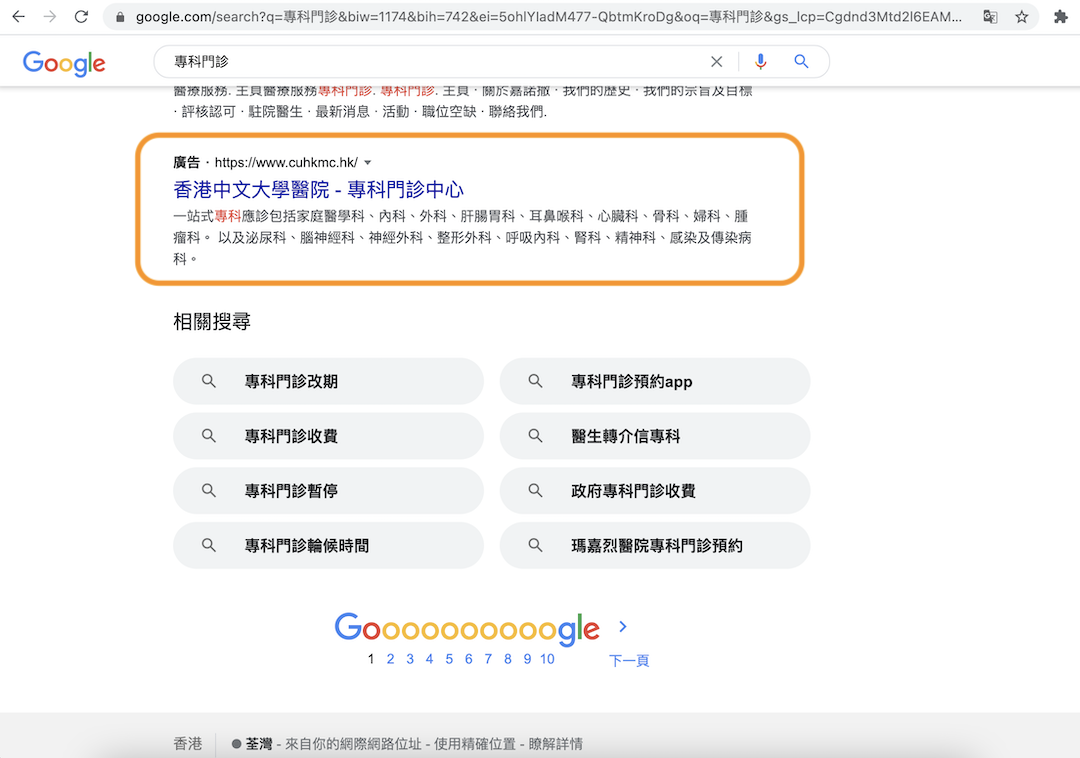The image size is (1080, 758).
Task: Open 香港中文大學醫院 - 專科門診中心 result
Action: 318,189
